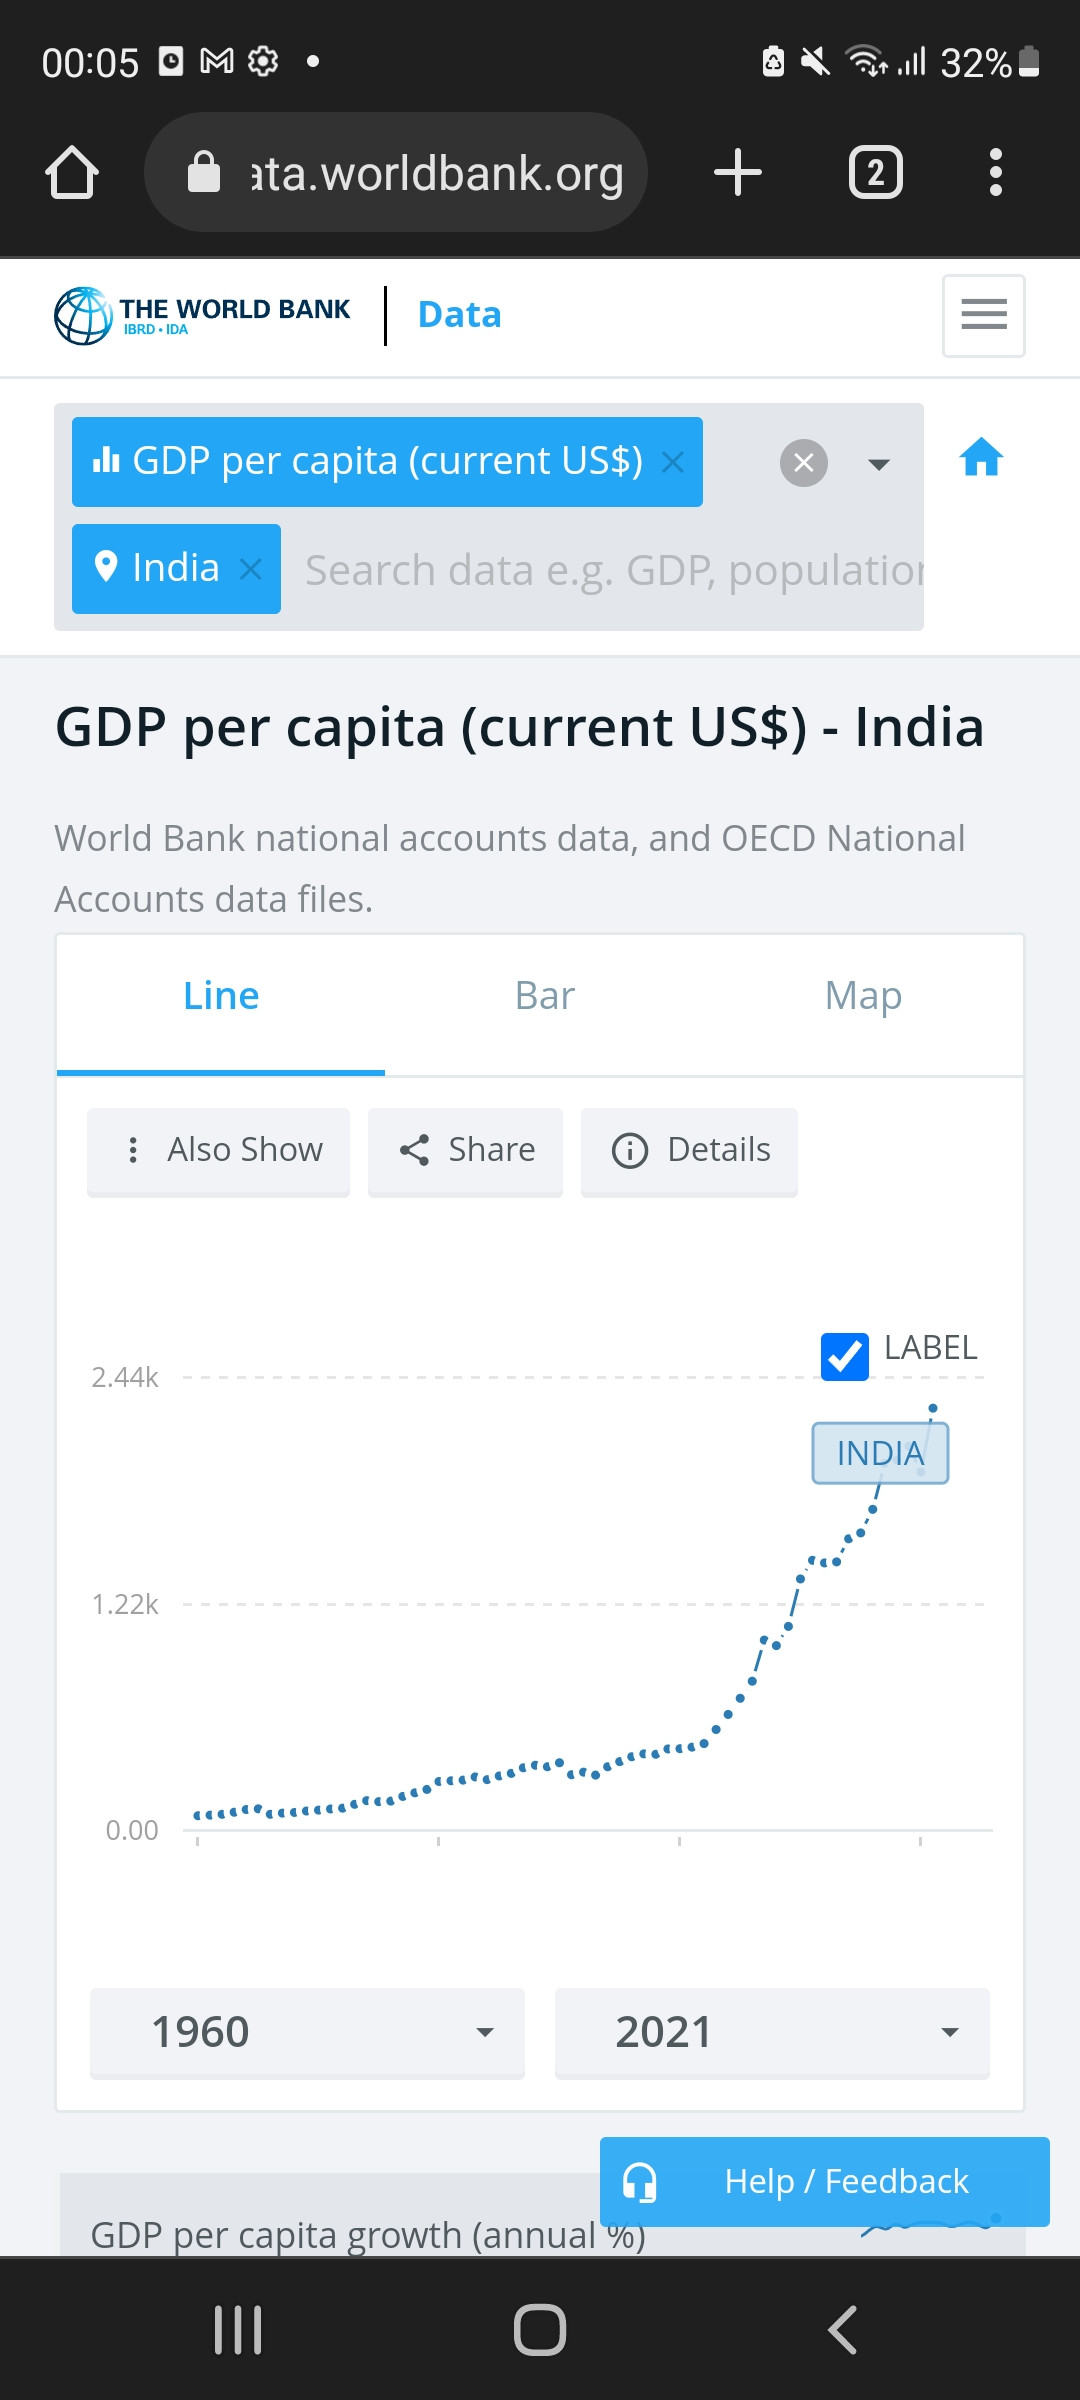This screenshot has height=2400, width=1080.
Task: Open the browser three-dot overflow menu
Action: tap(995, 172)
